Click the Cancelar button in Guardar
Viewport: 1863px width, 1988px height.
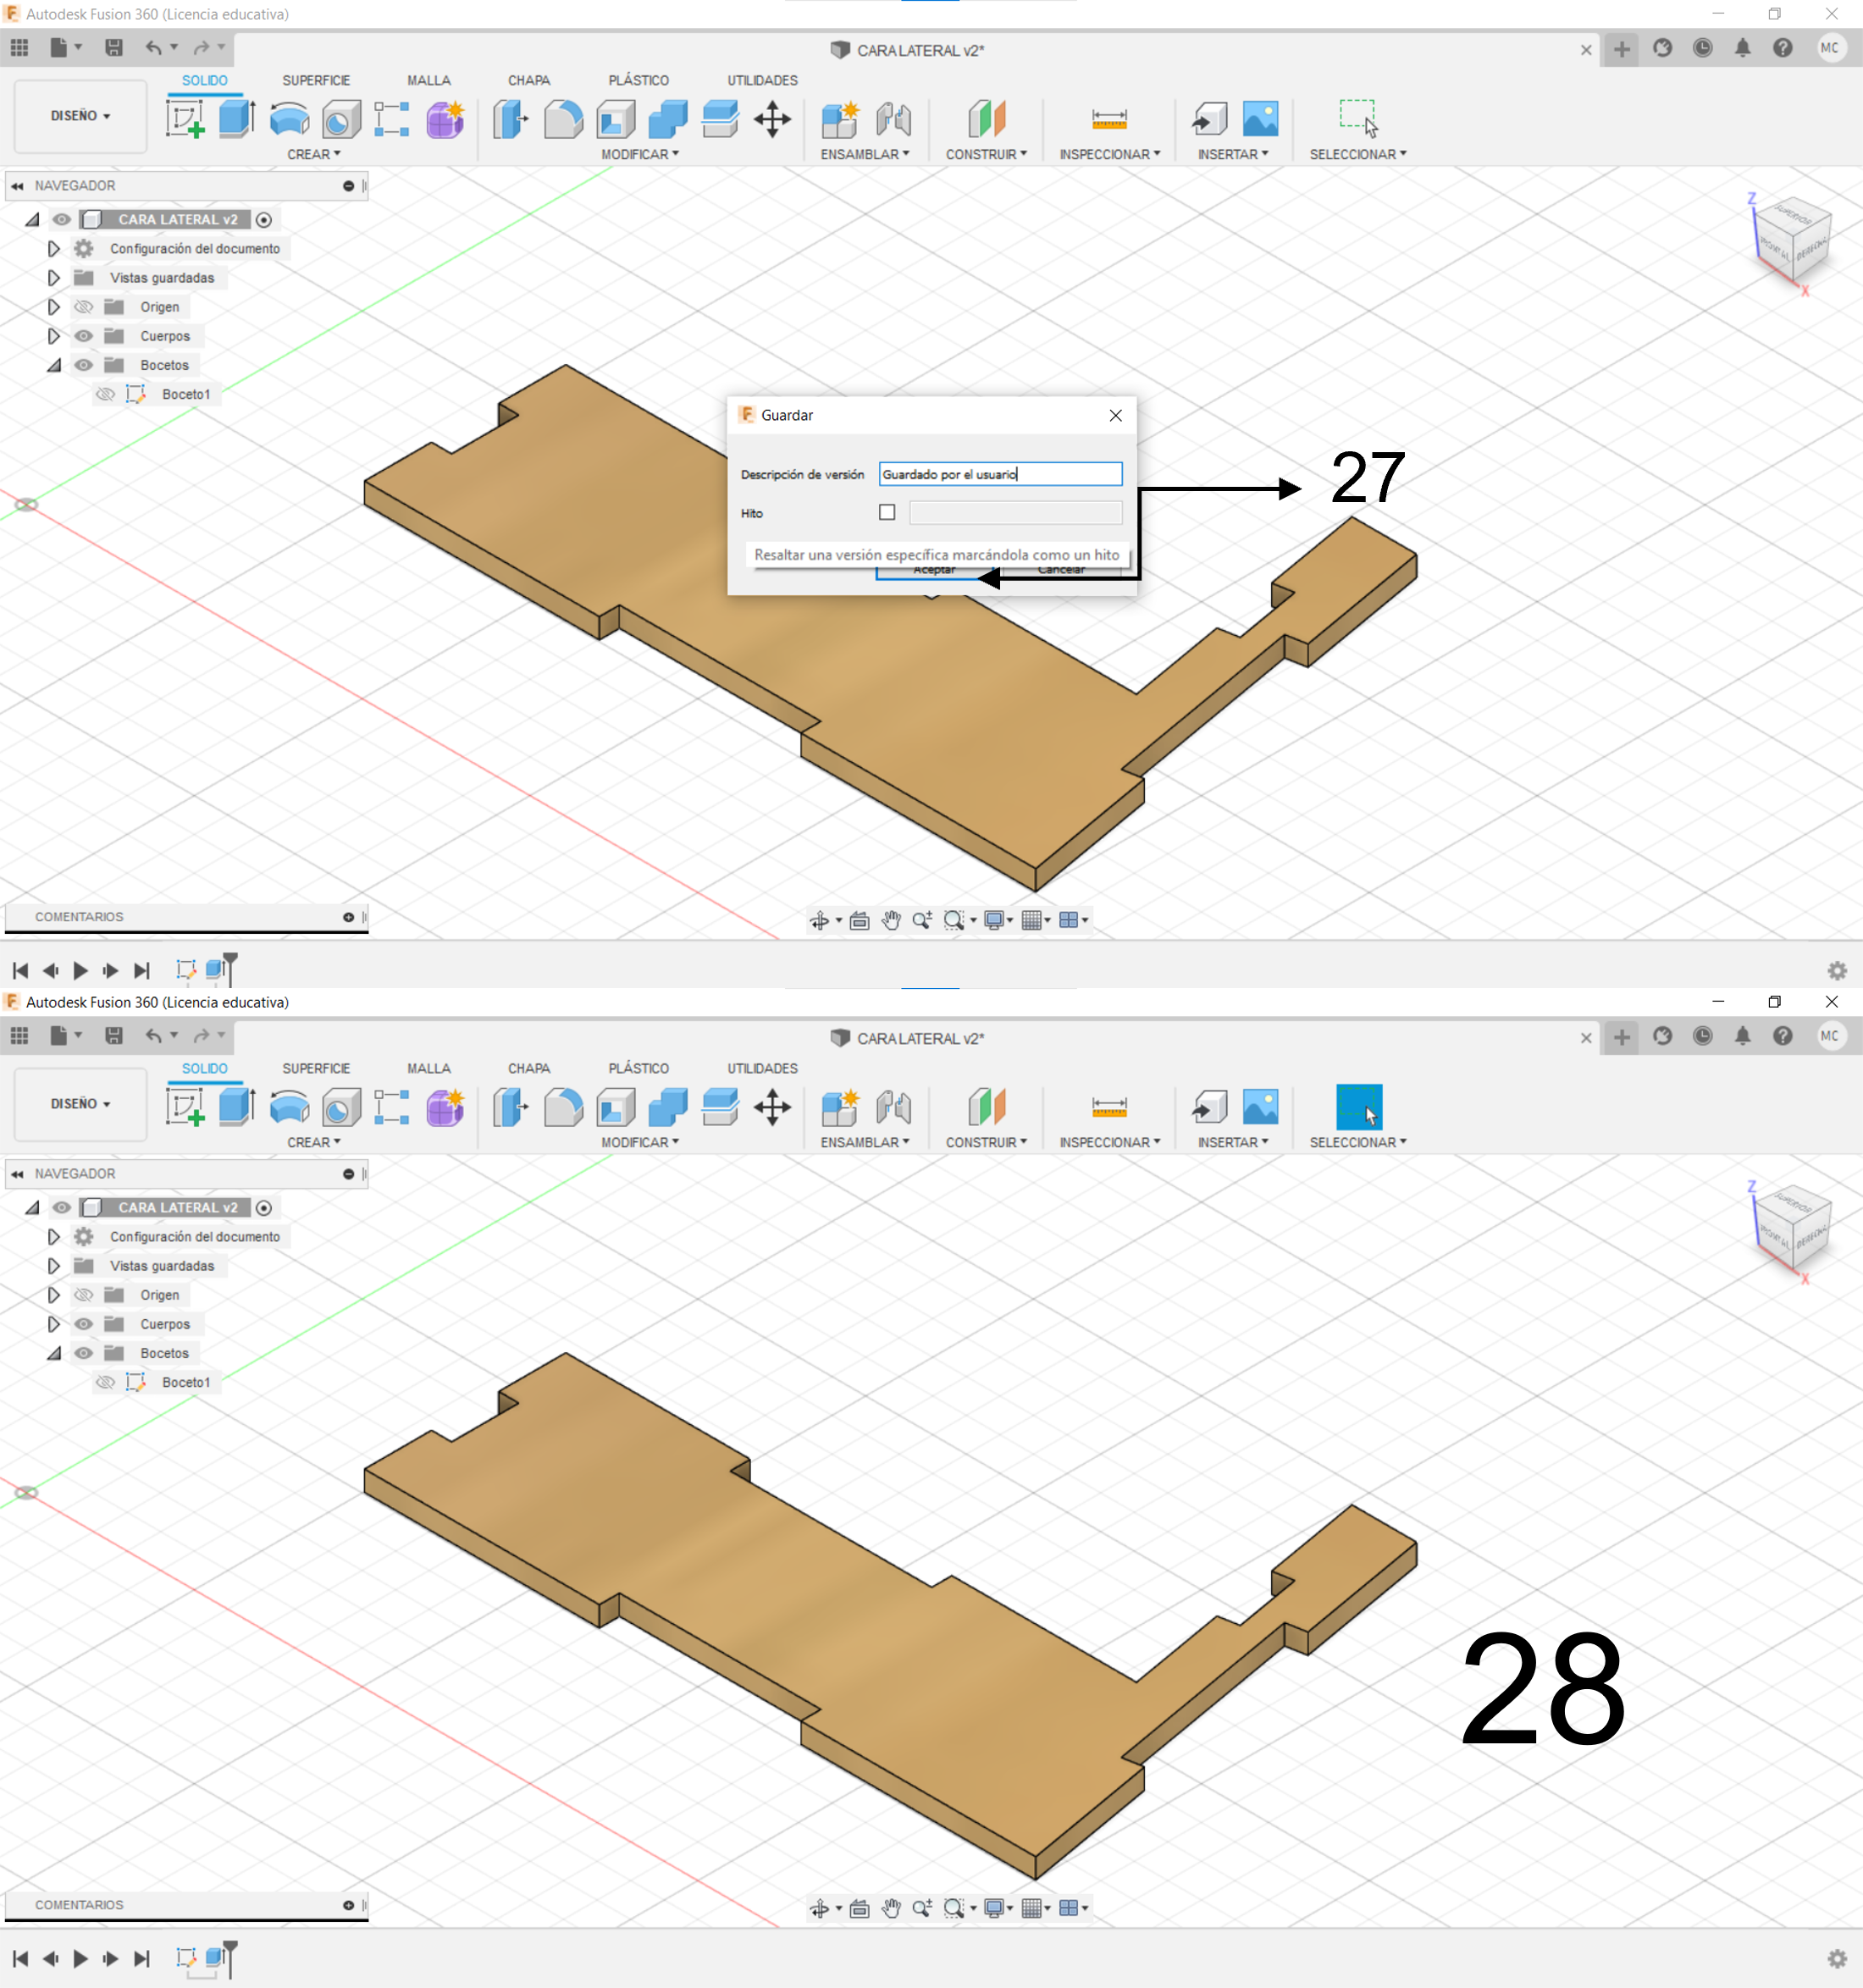pos(1062,572)
